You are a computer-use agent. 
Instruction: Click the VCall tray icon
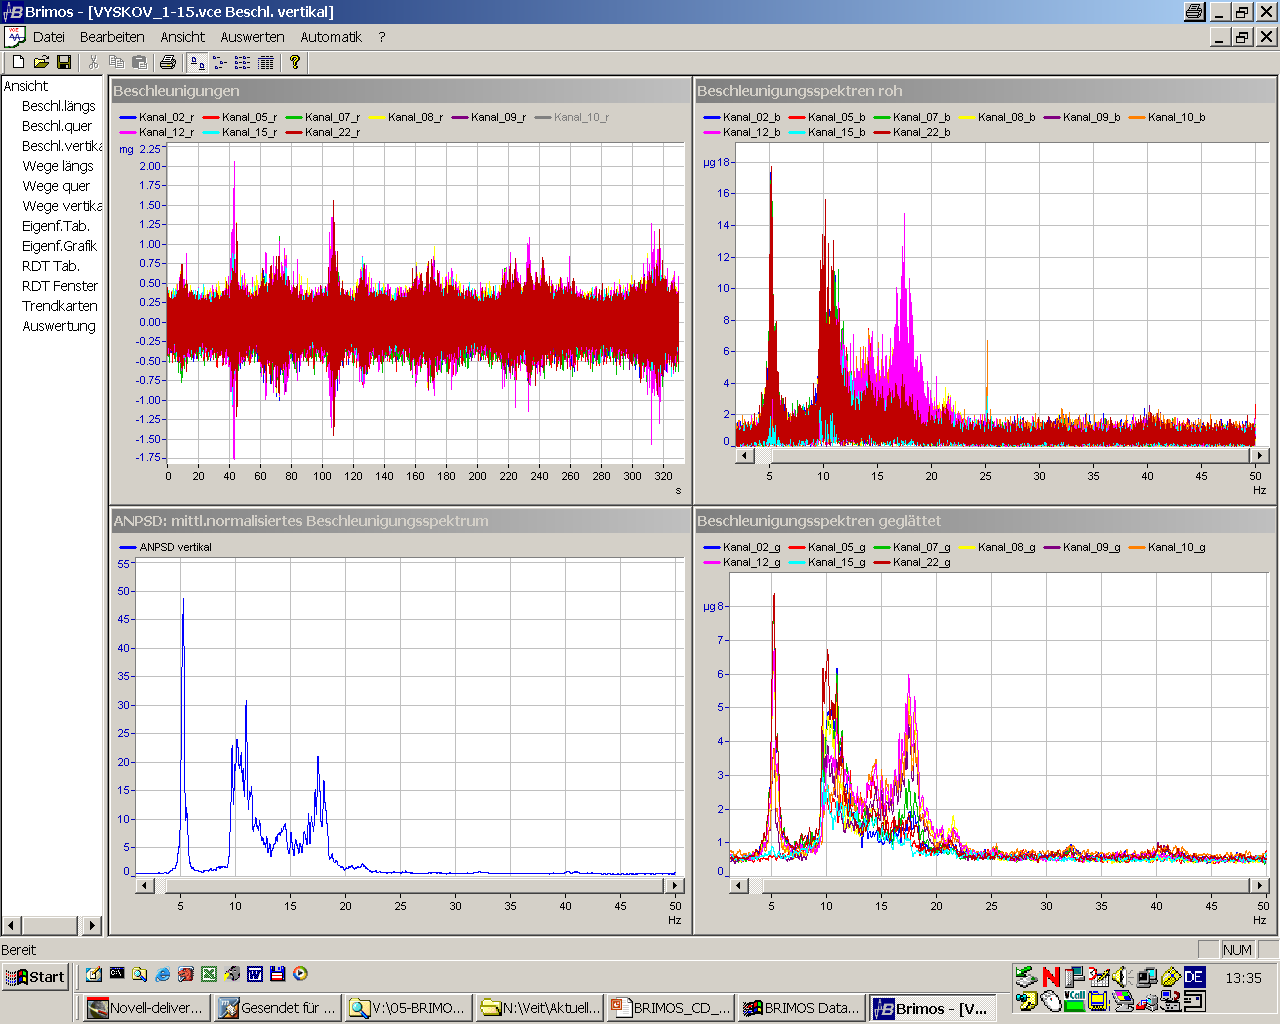point(1074,1000)
